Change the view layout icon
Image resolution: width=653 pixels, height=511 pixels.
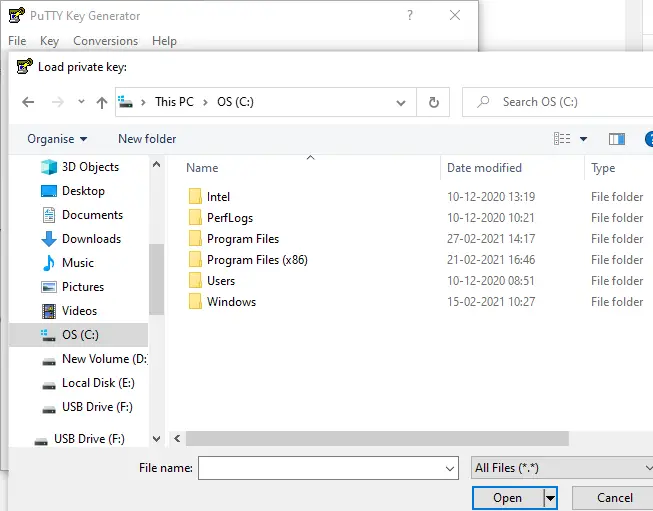point(562,139)
